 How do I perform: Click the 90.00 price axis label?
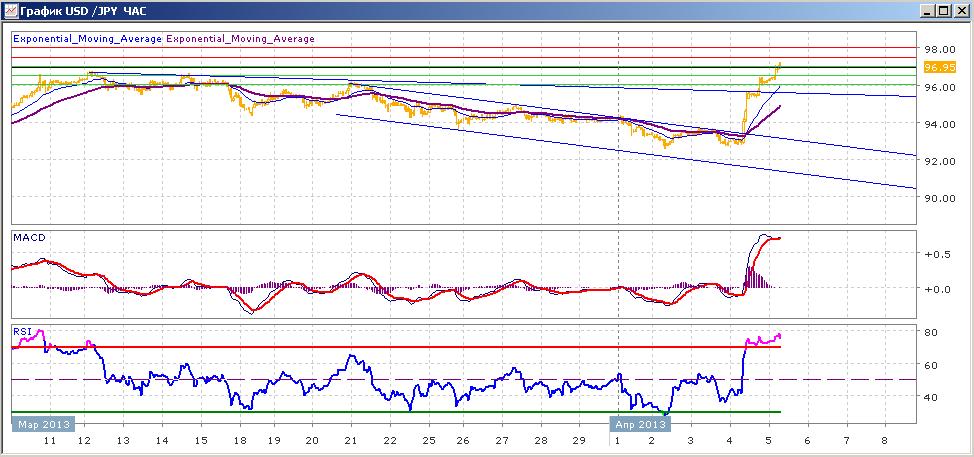tap(938, 198)
